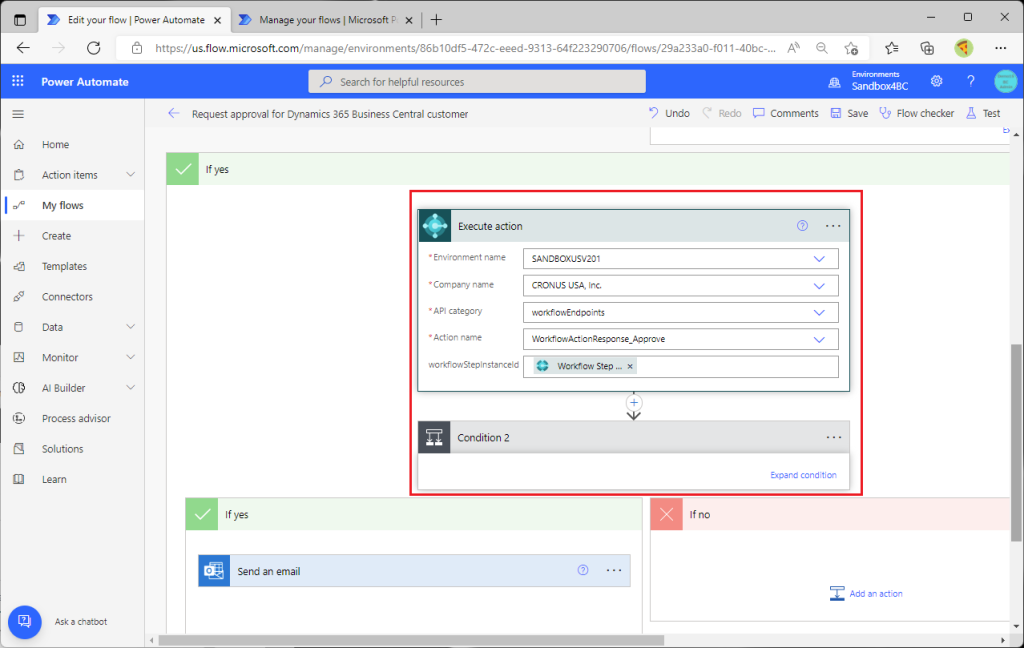The height and width of the screenshot is (648, 1024).
Task: Click the Undo button
Action: pos(669,113)
